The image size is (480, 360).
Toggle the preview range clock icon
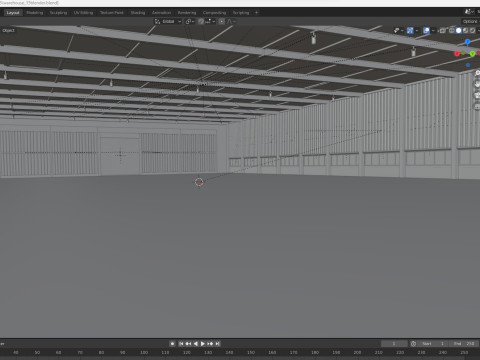(x=413, y=344)
